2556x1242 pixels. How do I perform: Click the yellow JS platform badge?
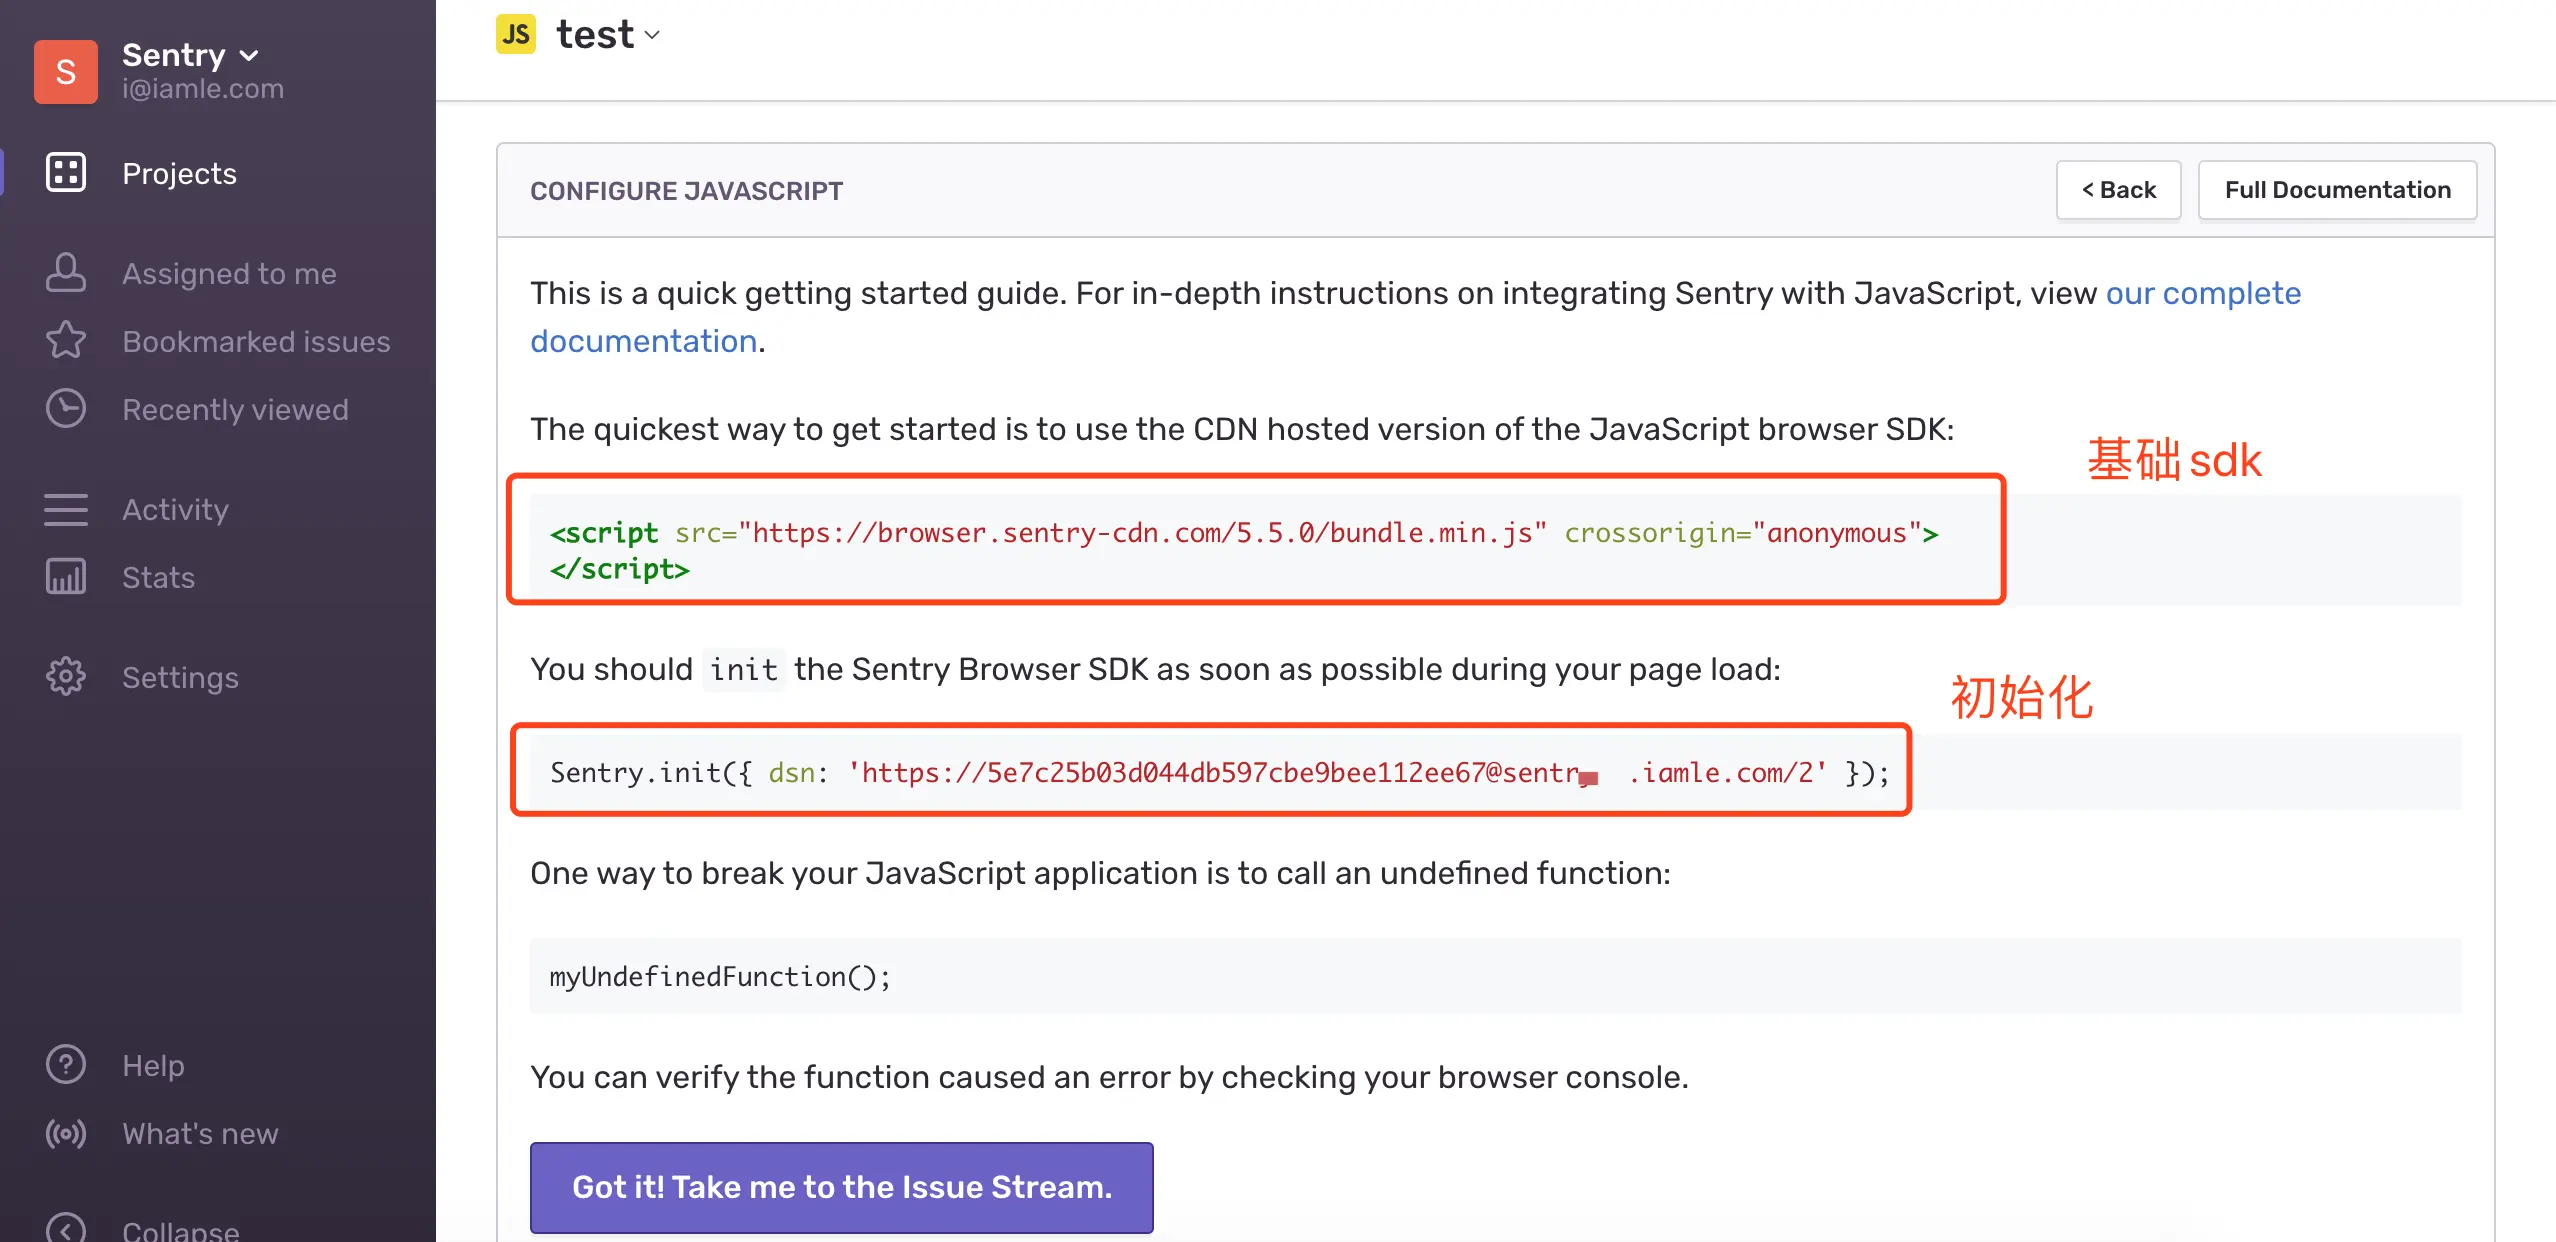tap(516, 34)
